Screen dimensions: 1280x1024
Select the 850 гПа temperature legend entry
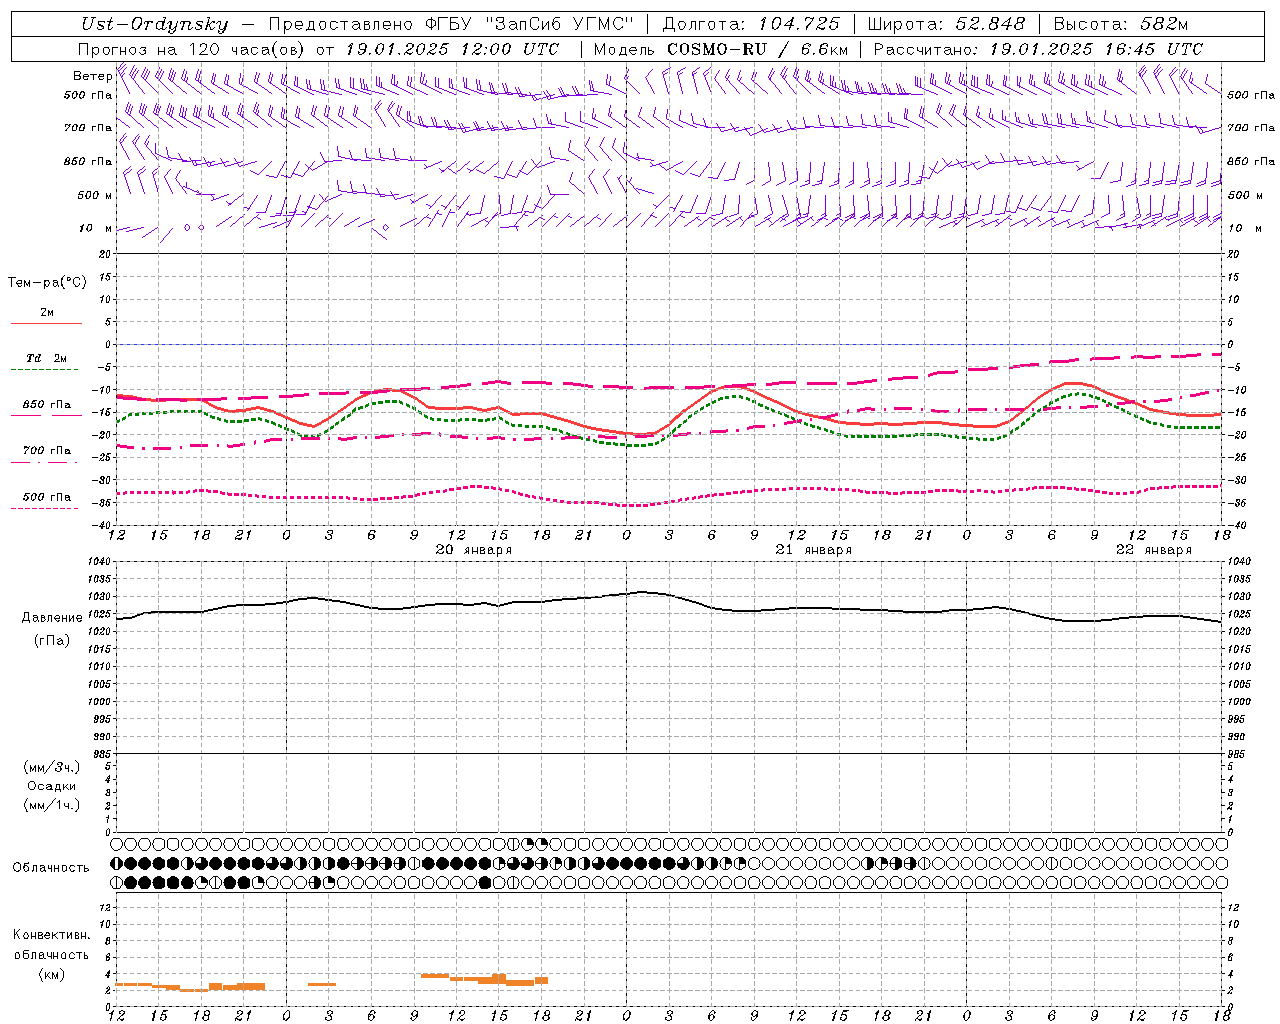[47, 405]
